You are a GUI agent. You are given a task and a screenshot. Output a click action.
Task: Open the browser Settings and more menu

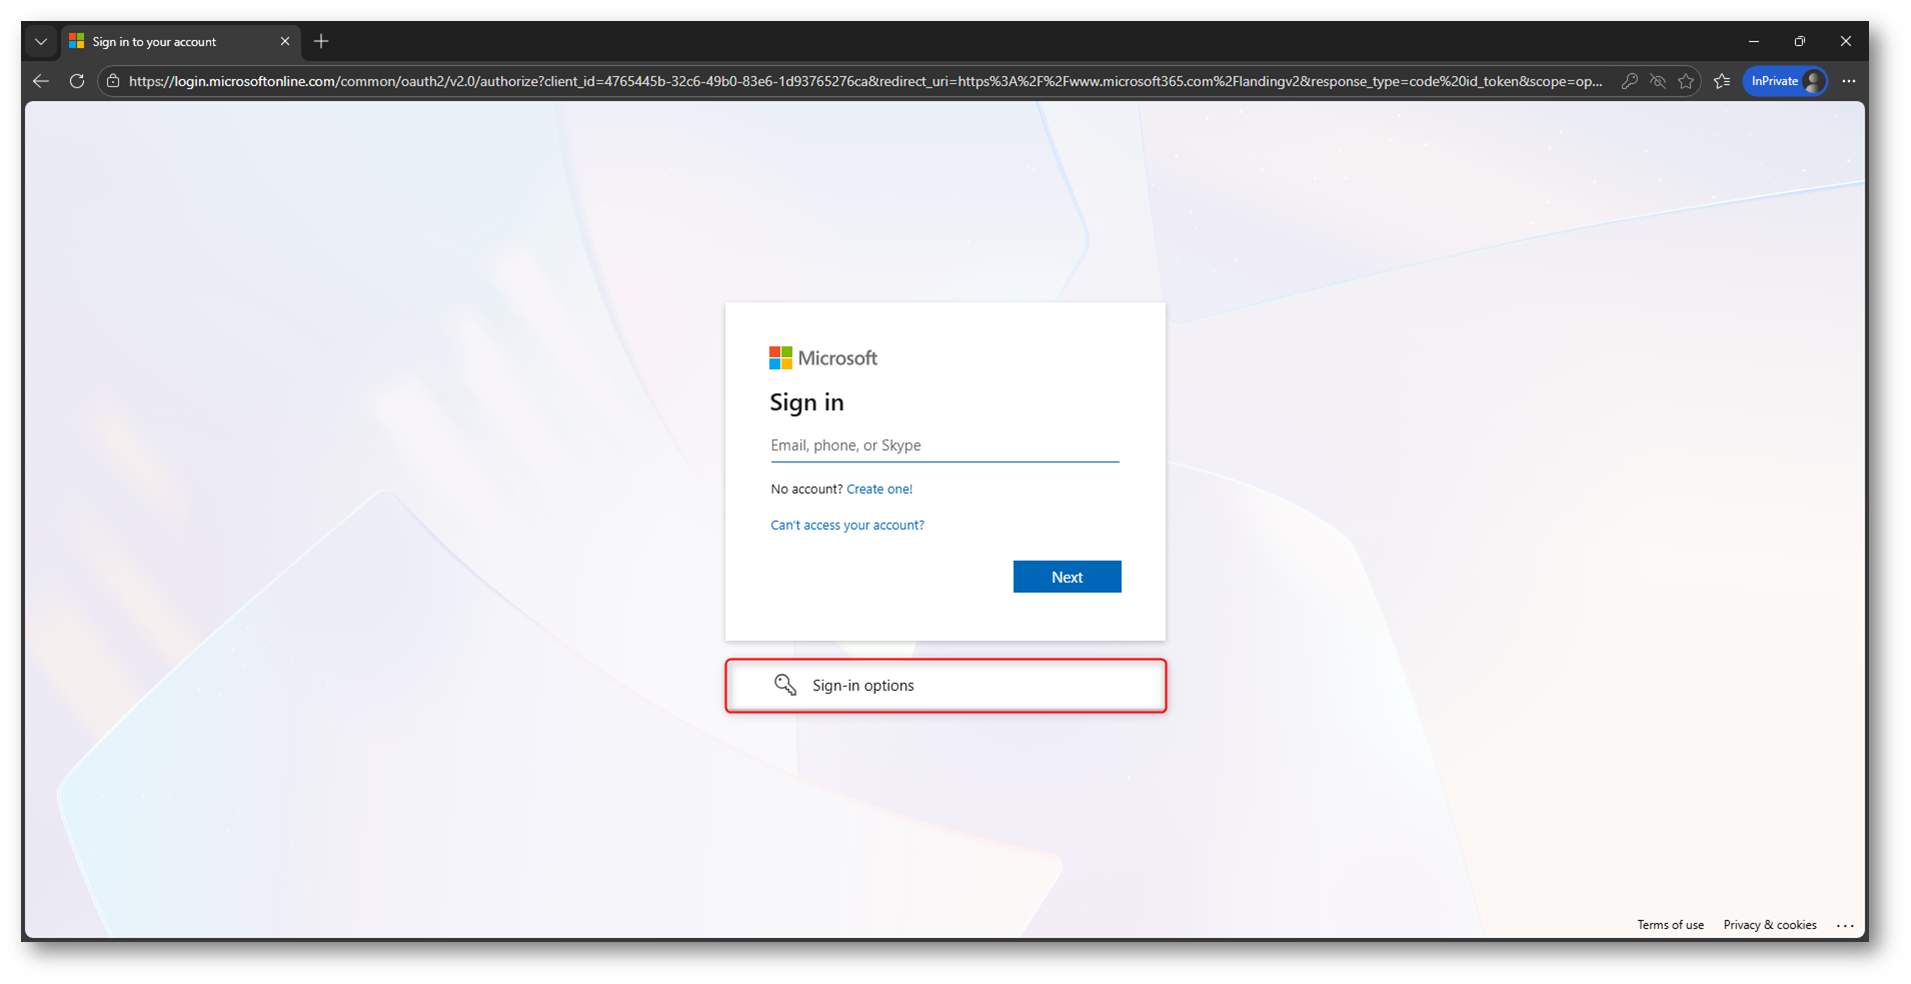[1849, 81]
